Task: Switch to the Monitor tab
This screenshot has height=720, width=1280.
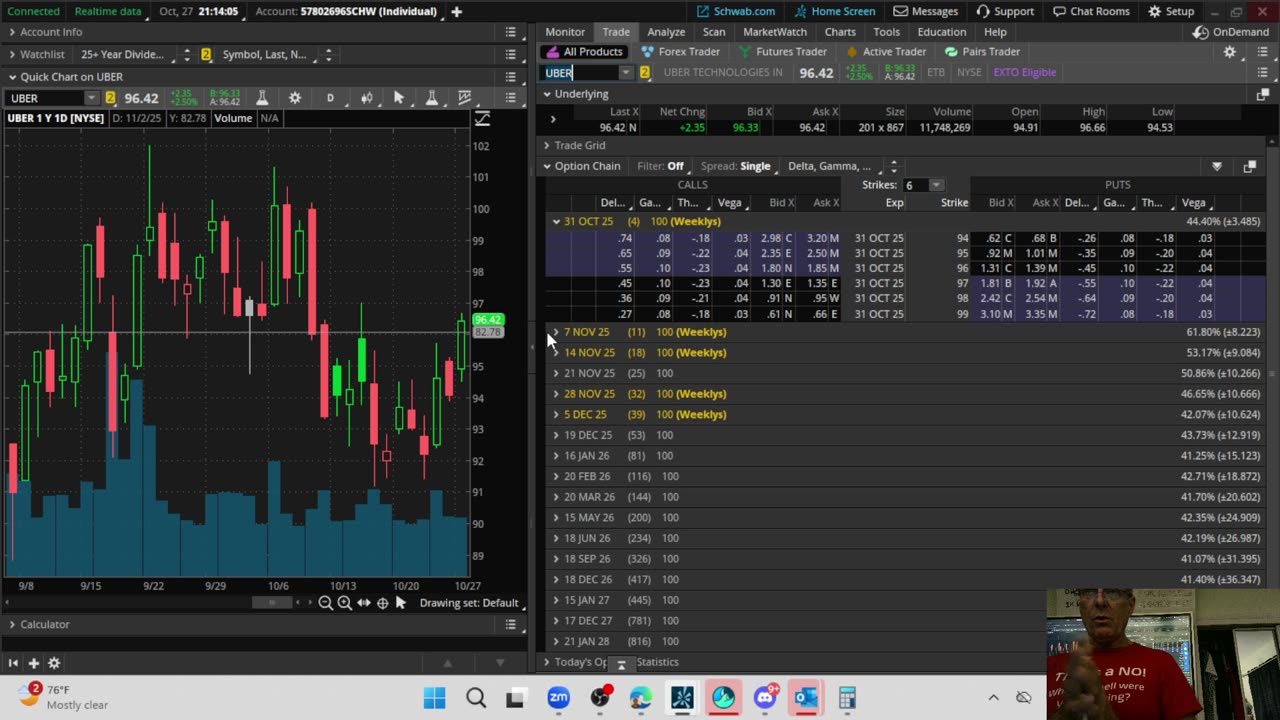Action: pos(565,32)
